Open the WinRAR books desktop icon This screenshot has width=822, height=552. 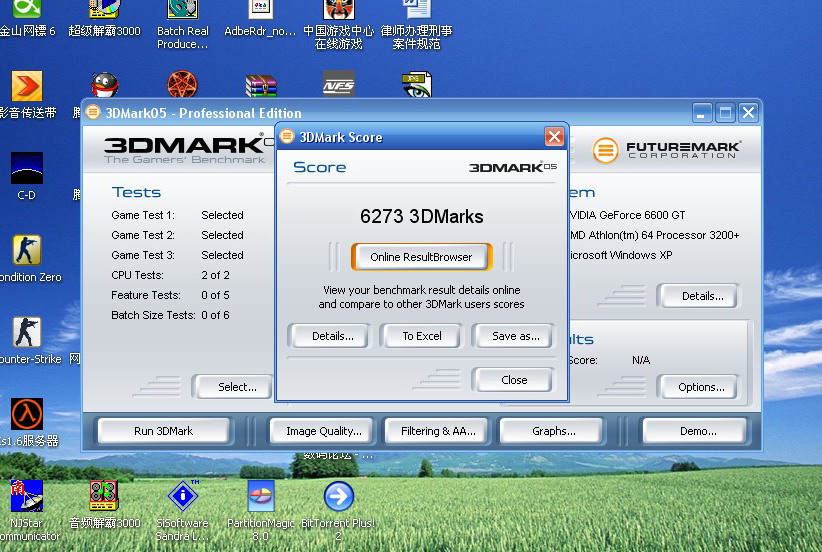[x=261, y=85]
